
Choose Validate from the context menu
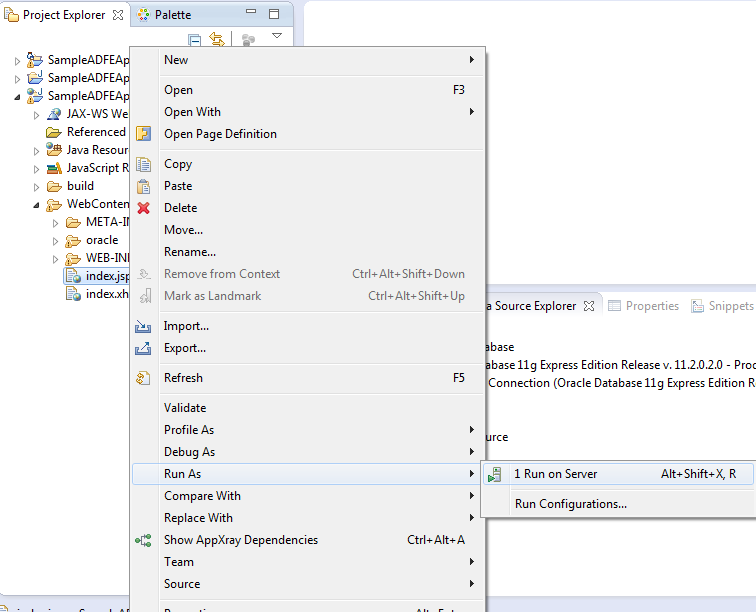tap(309, 408)
